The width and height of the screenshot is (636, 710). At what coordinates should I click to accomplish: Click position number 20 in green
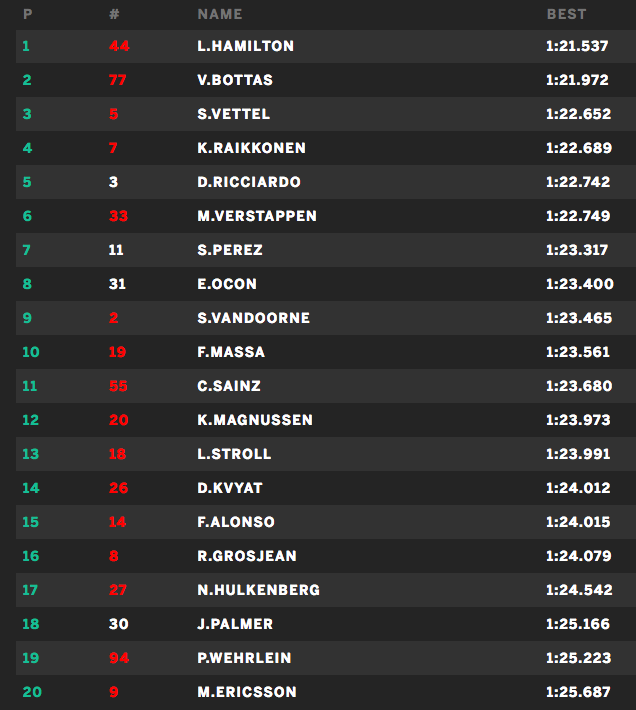pos(31,692)
